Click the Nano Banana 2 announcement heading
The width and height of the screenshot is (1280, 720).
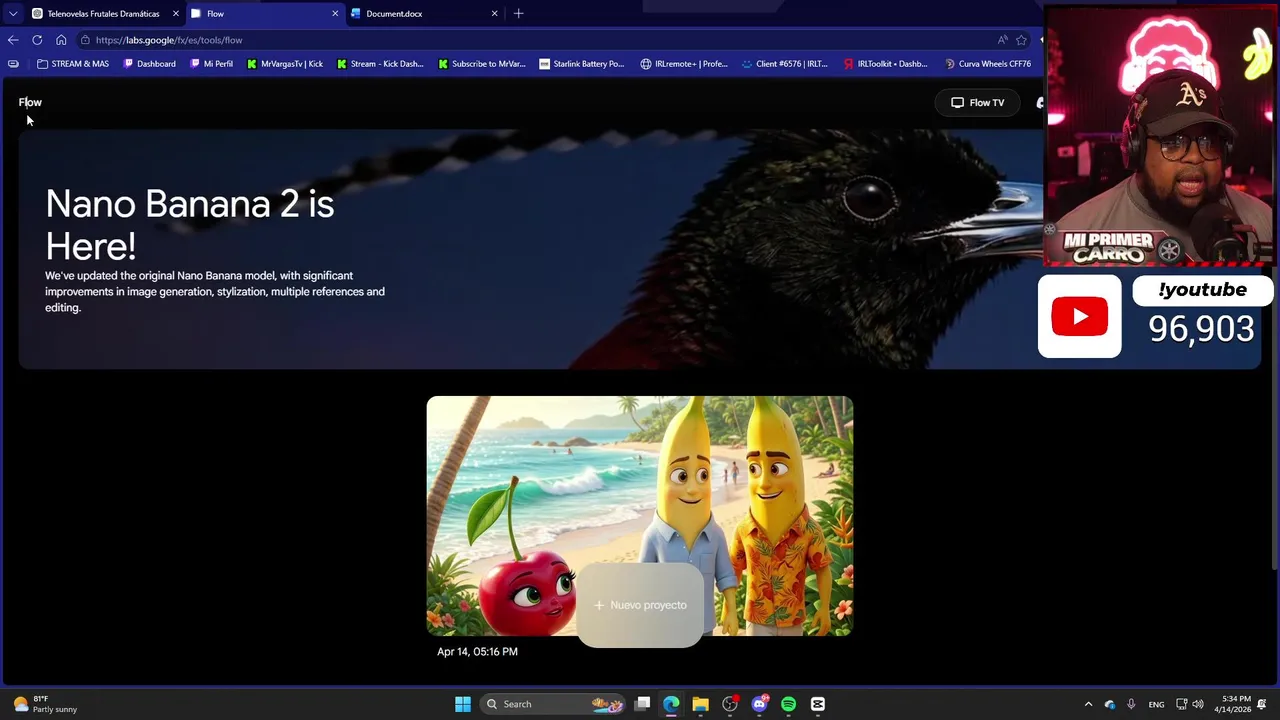click(190, 225)
